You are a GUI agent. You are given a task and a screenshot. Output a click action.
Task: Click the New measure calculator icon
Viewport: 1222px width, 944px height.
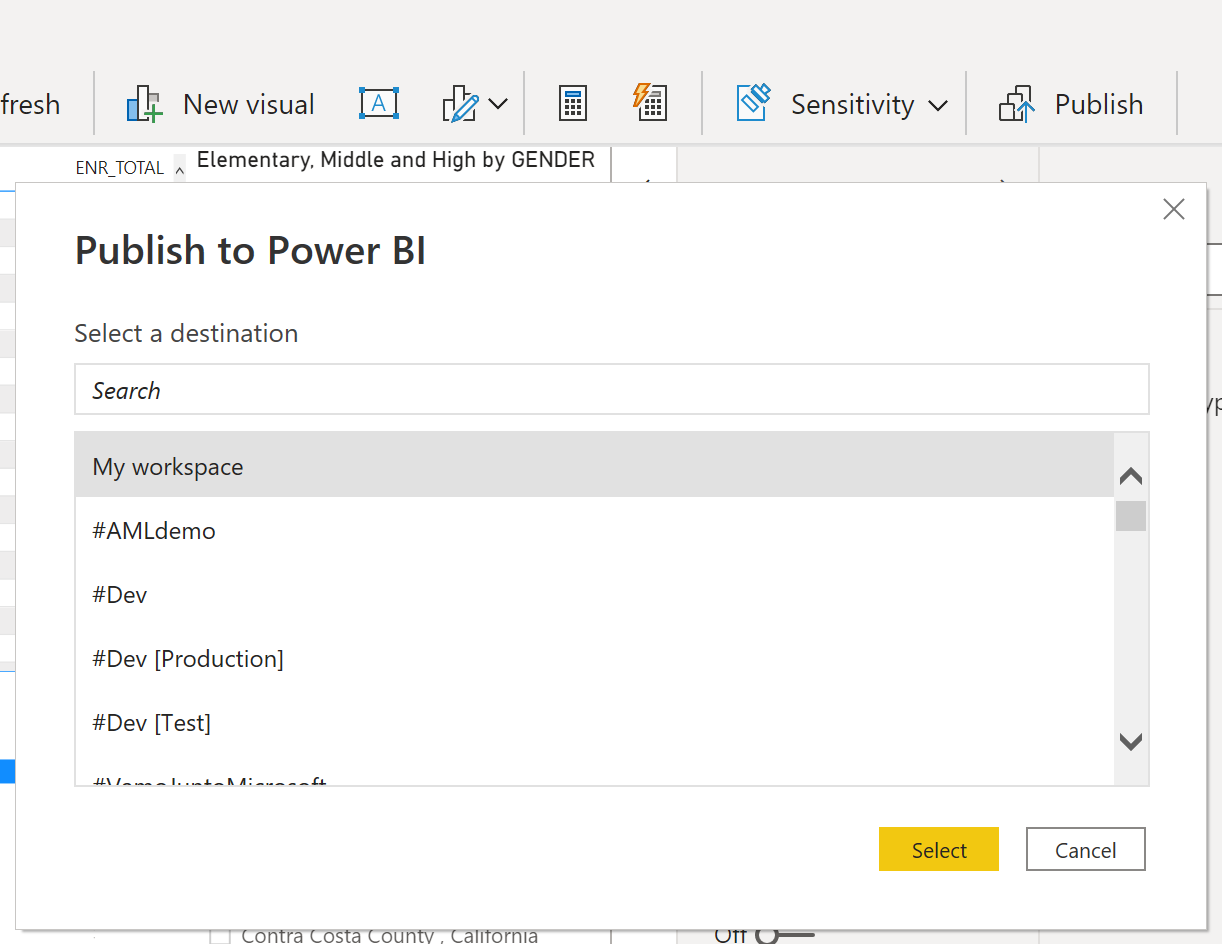point(573,104)
